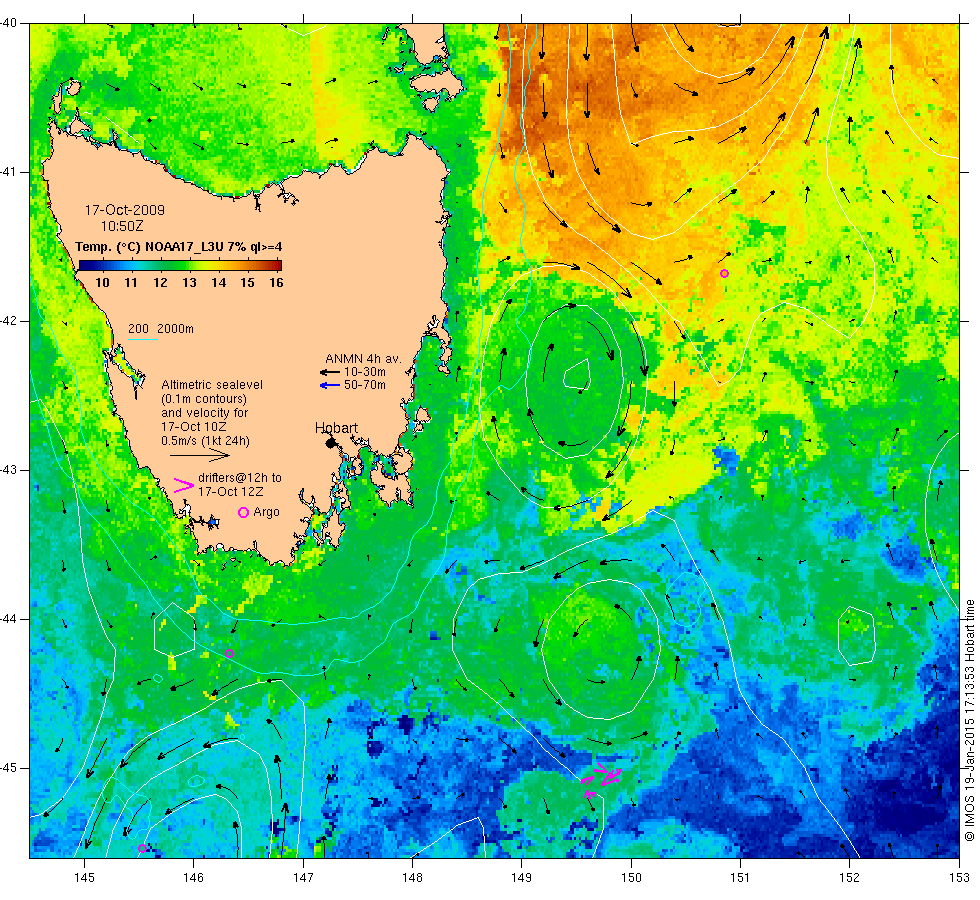The image size is (980, 900).
Task: Click the black 10-30m legend arrow
Action: tap(329, 372)
